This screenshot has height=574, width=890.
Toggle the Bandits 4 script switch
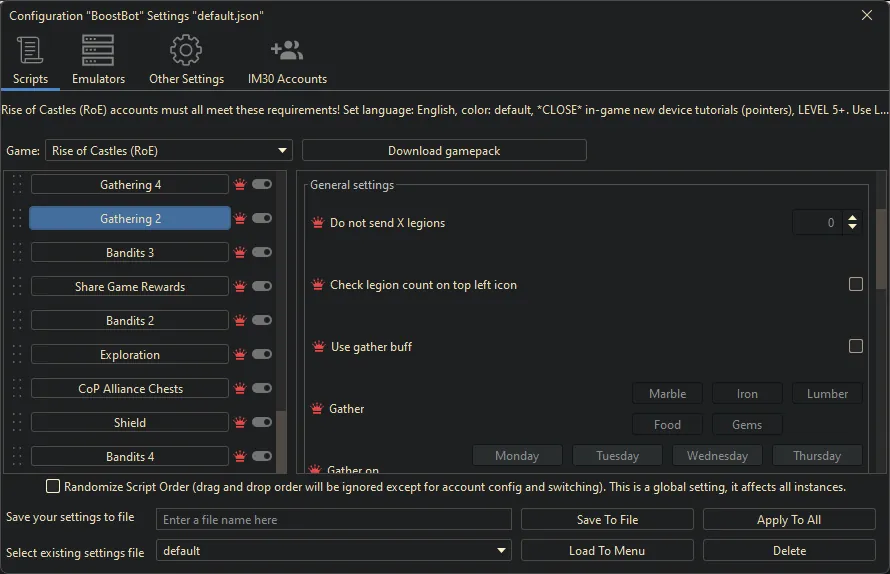pos(262,456)
